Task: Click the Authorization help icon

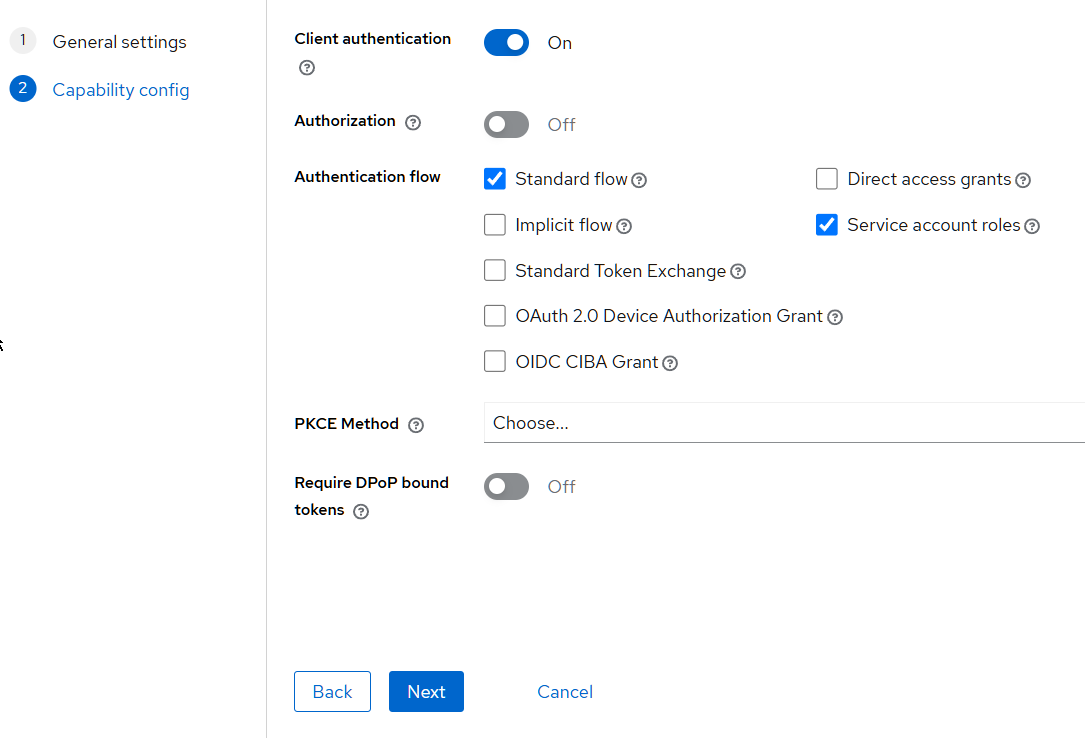Action: [x=413, y=122]
